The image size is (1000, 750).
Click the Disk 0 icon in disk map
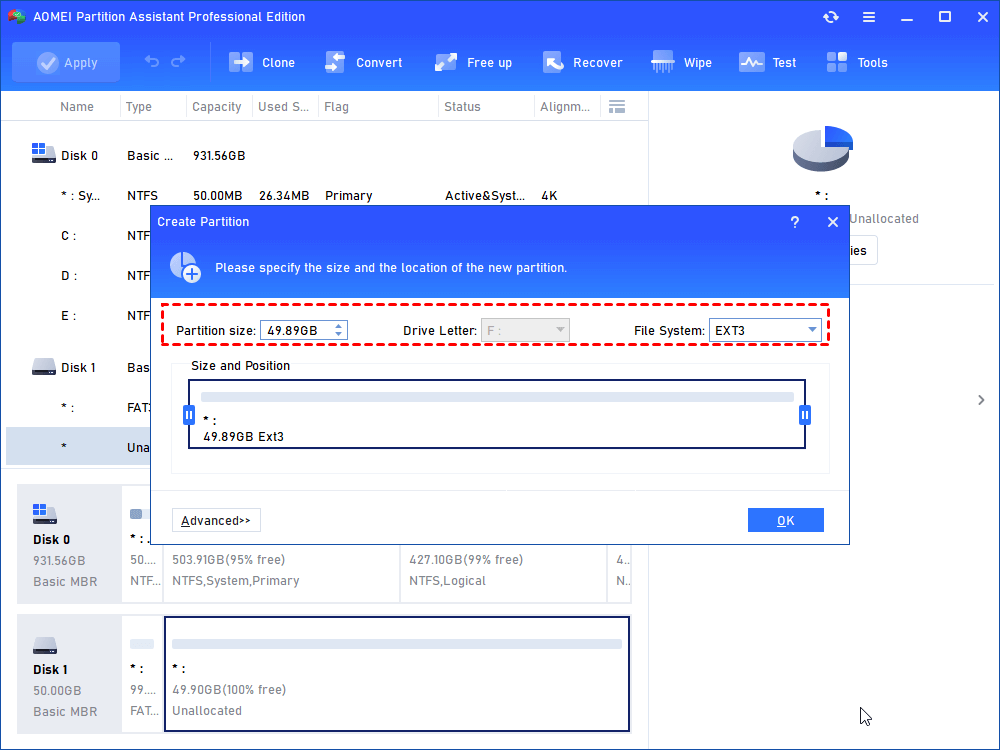(45, 513)
